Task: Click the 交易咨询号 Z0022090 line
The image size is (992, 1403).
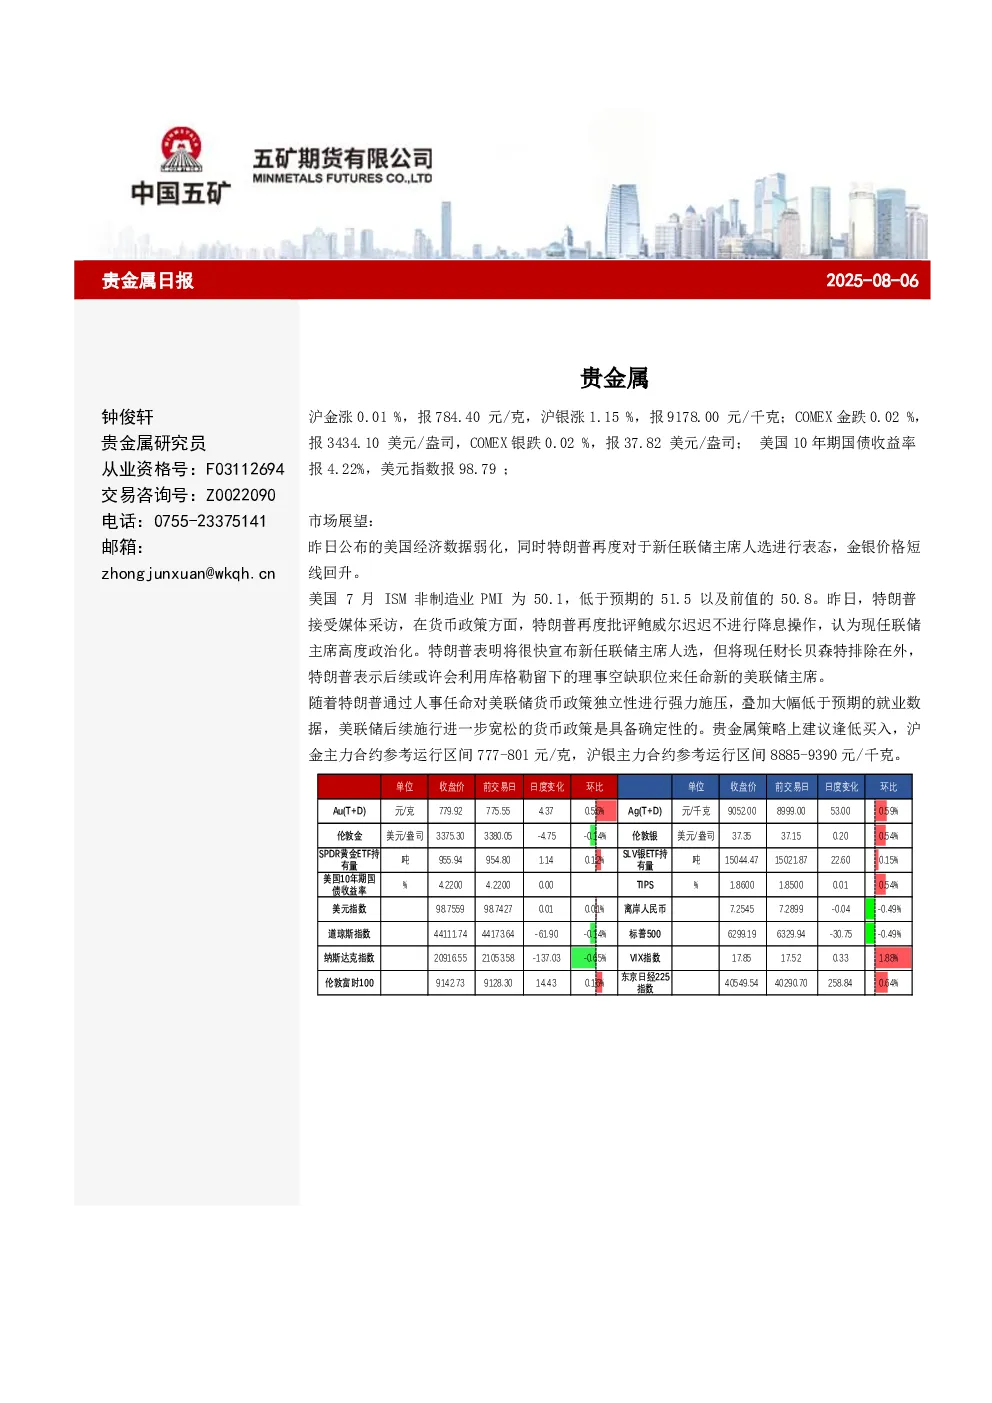Action: point(188,495)
